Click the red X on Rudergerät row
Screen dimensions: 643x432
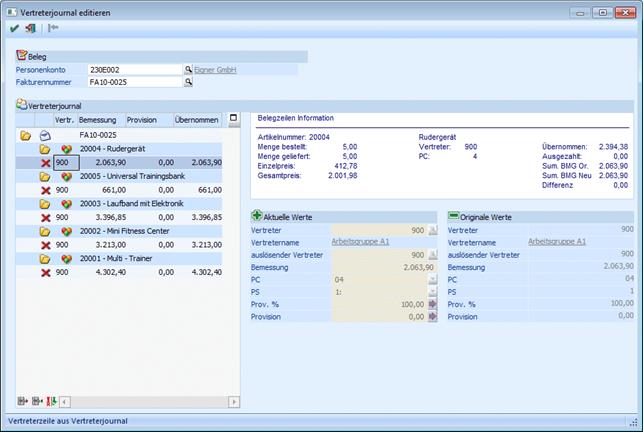coord(45,162)
